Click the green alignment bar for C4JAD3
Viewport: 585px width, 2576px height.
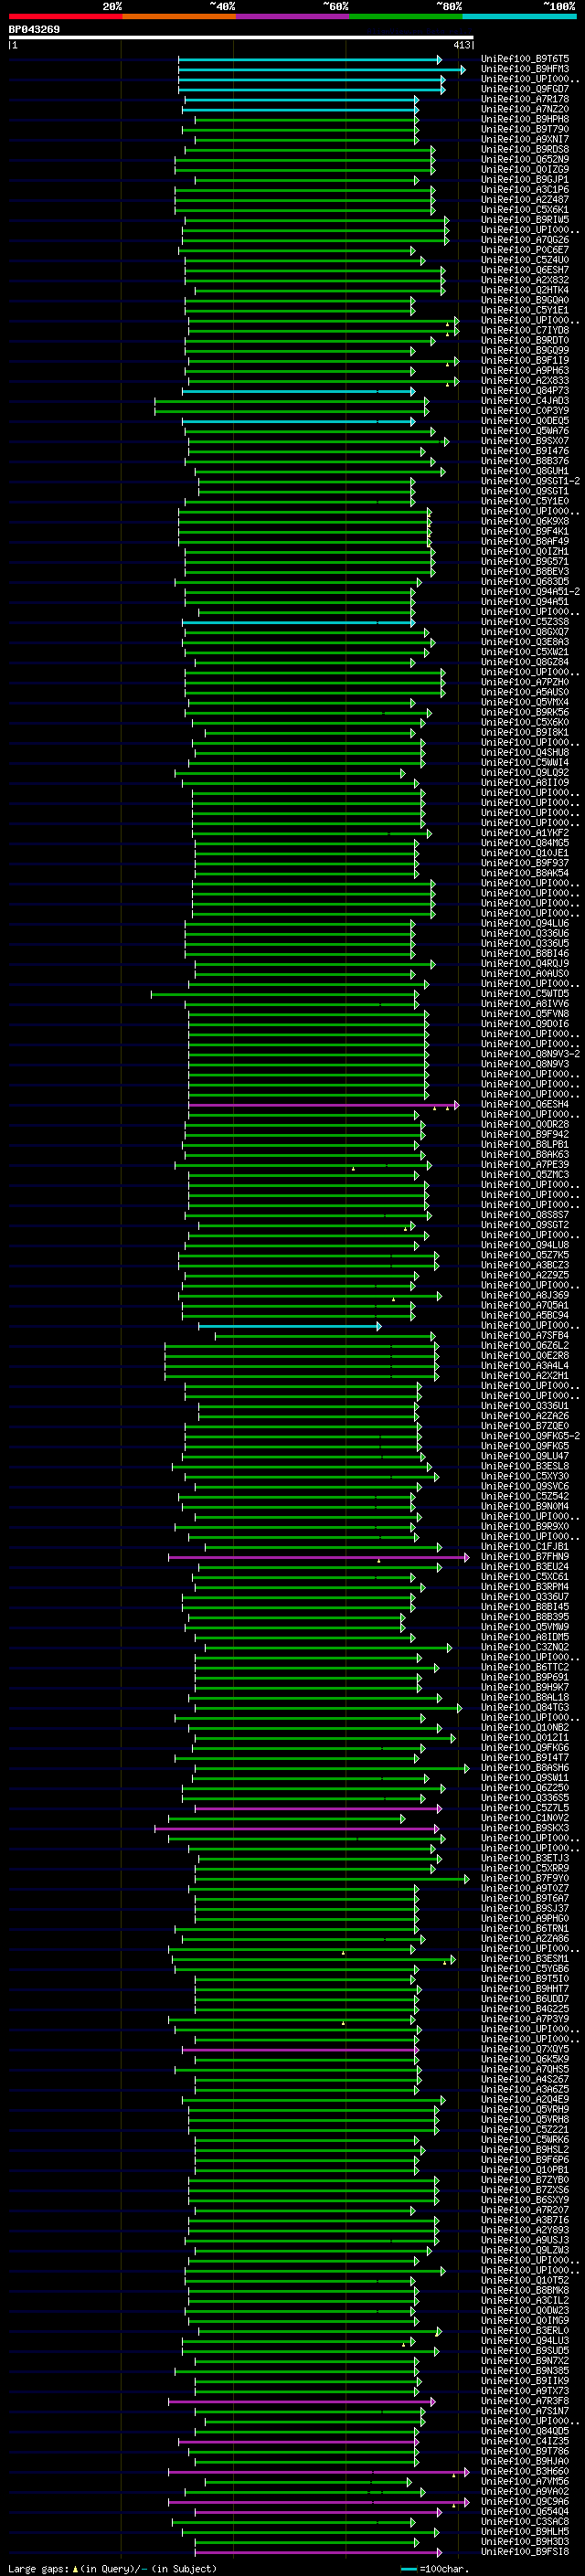click(291, 401)
